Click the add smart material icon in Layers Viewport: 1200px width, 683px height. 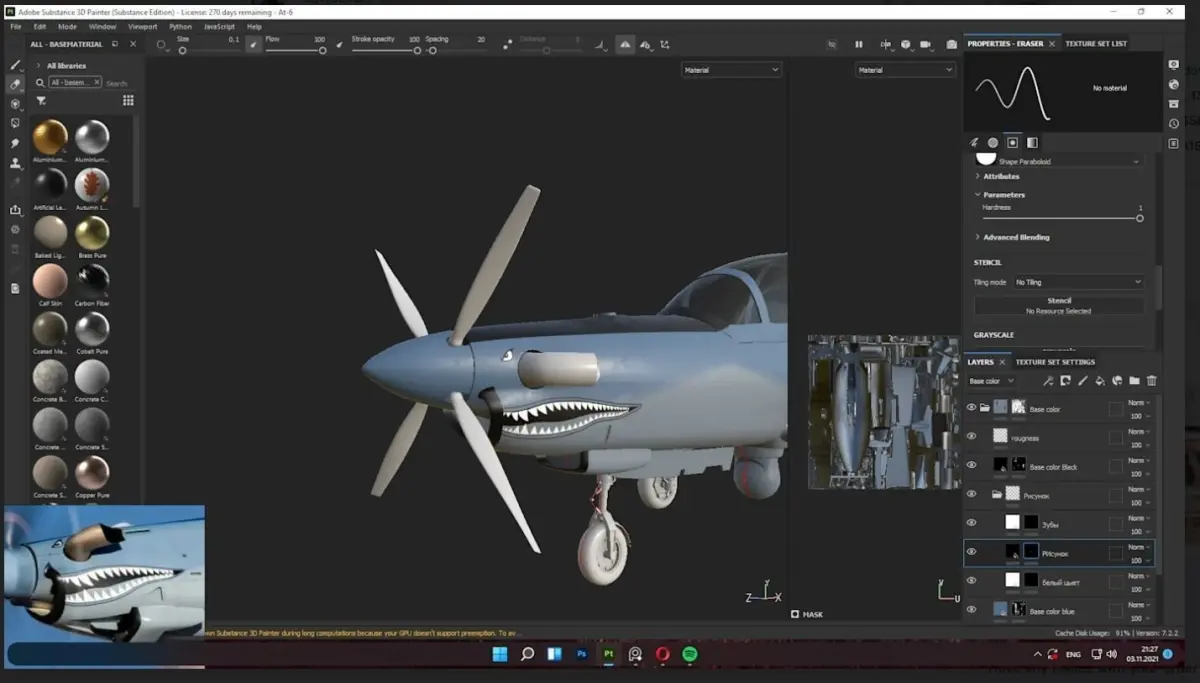click(1116, 381)
